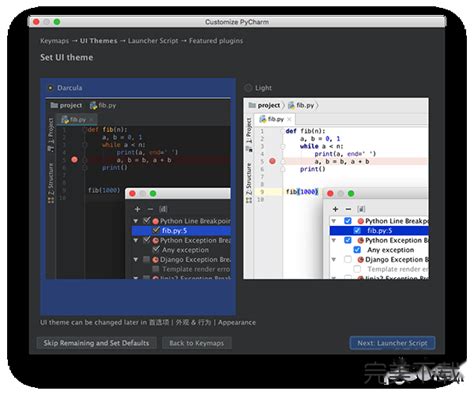Select UI Themes step in breadcrumb

pyautogui.click(x=99, y=41)
